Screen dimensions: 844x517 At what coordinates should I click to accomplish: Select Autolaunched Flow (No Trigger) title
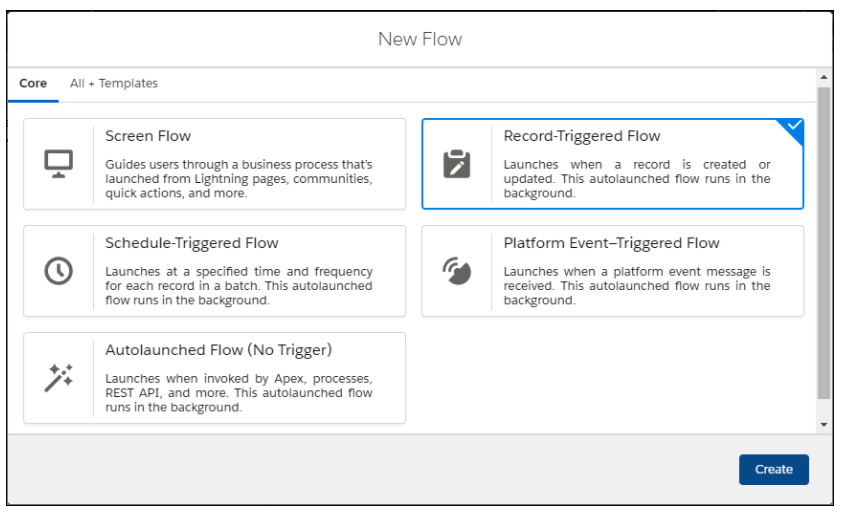(x=219, y=350)
